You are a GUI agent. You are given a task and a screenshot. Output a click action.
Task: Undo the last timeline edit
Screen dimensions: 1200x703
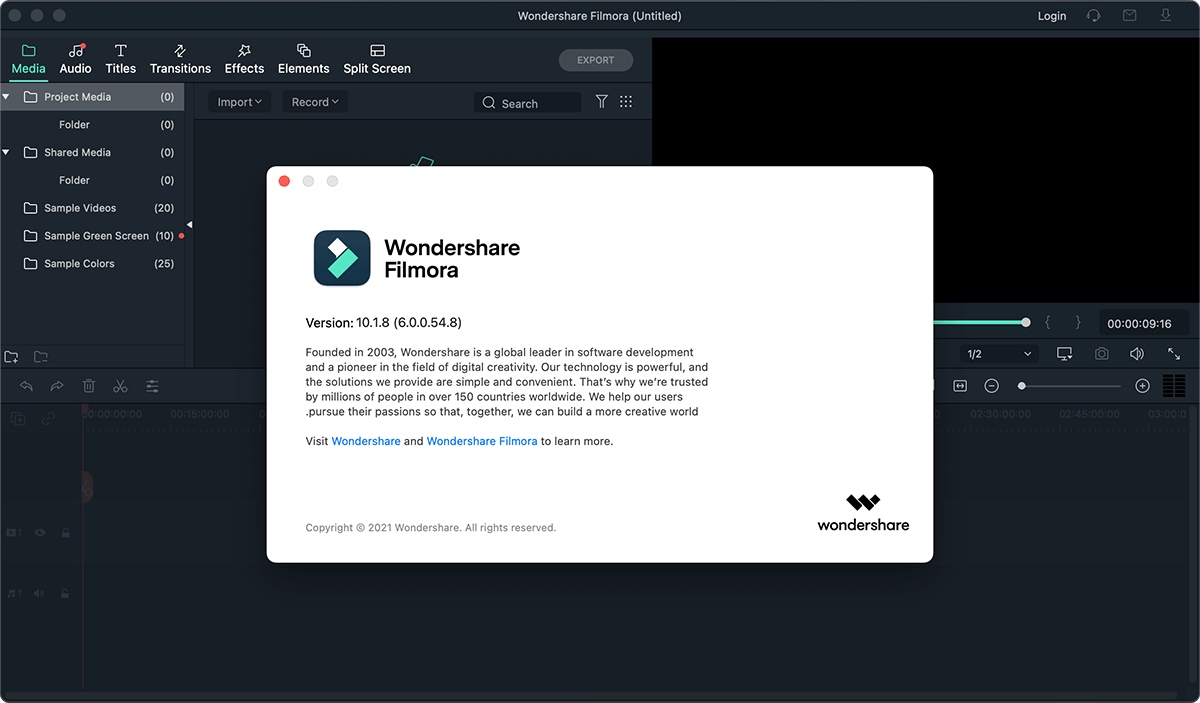point(26,386)
